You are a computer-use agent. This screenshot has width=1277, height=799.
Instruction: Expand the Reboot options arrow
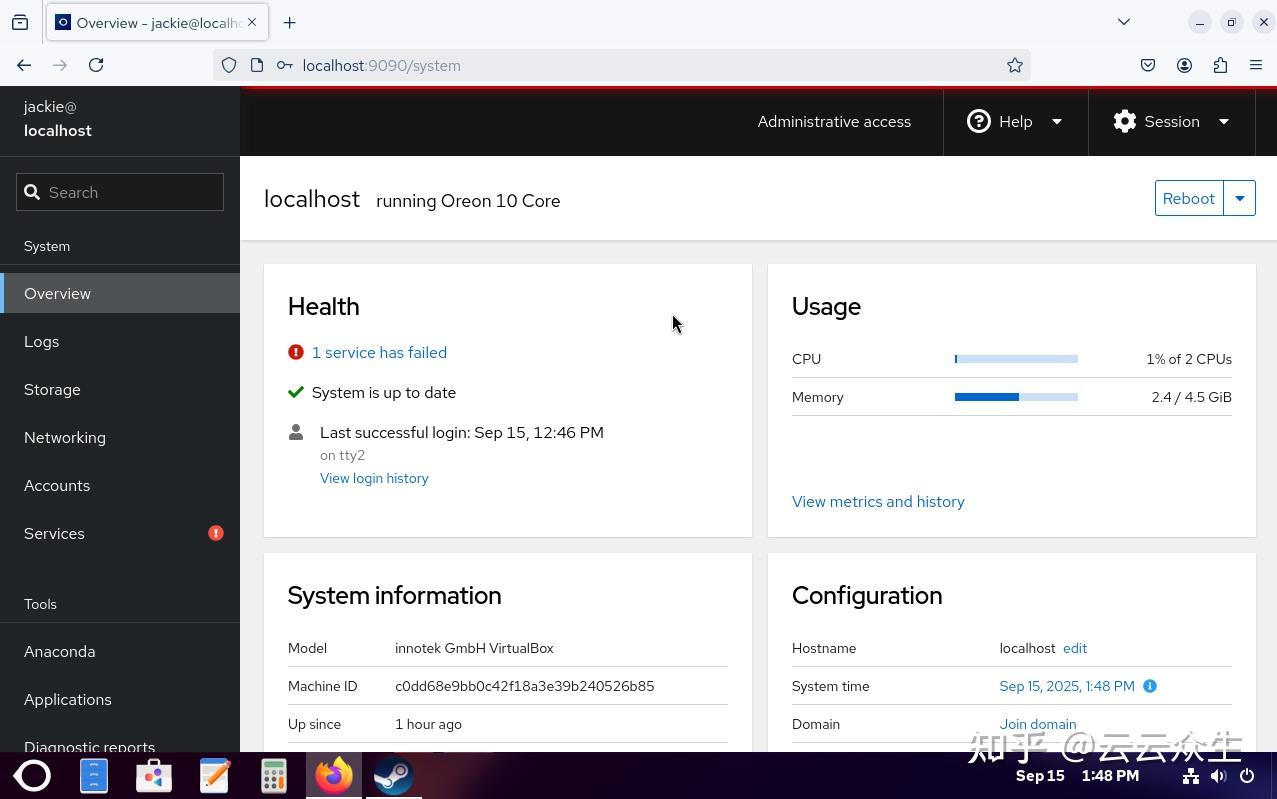pos(1240,198)
